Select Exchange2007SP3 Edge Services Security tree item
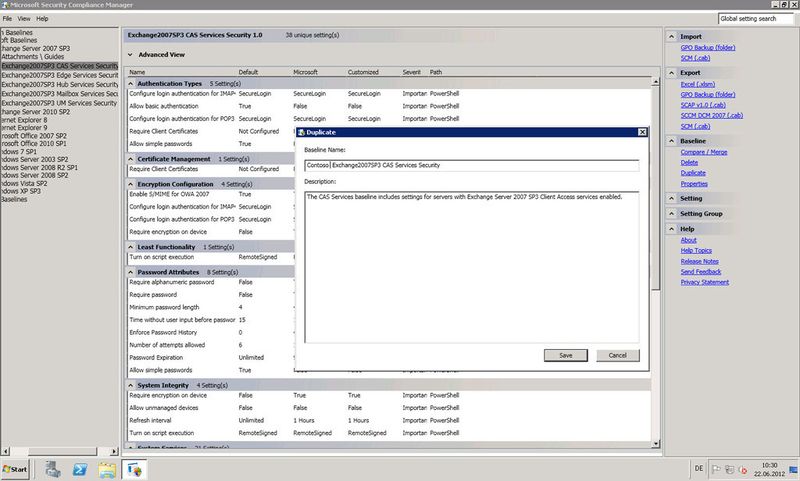800x481 pixels. point(59,75)
